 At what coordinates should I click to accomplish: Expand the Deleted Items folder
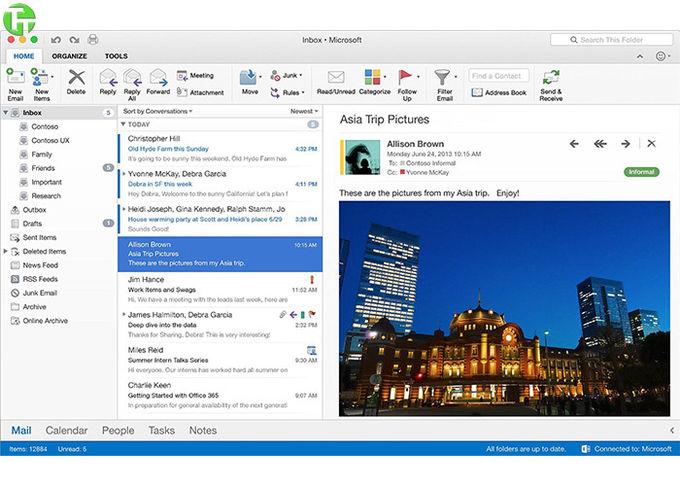click(5, 251)
